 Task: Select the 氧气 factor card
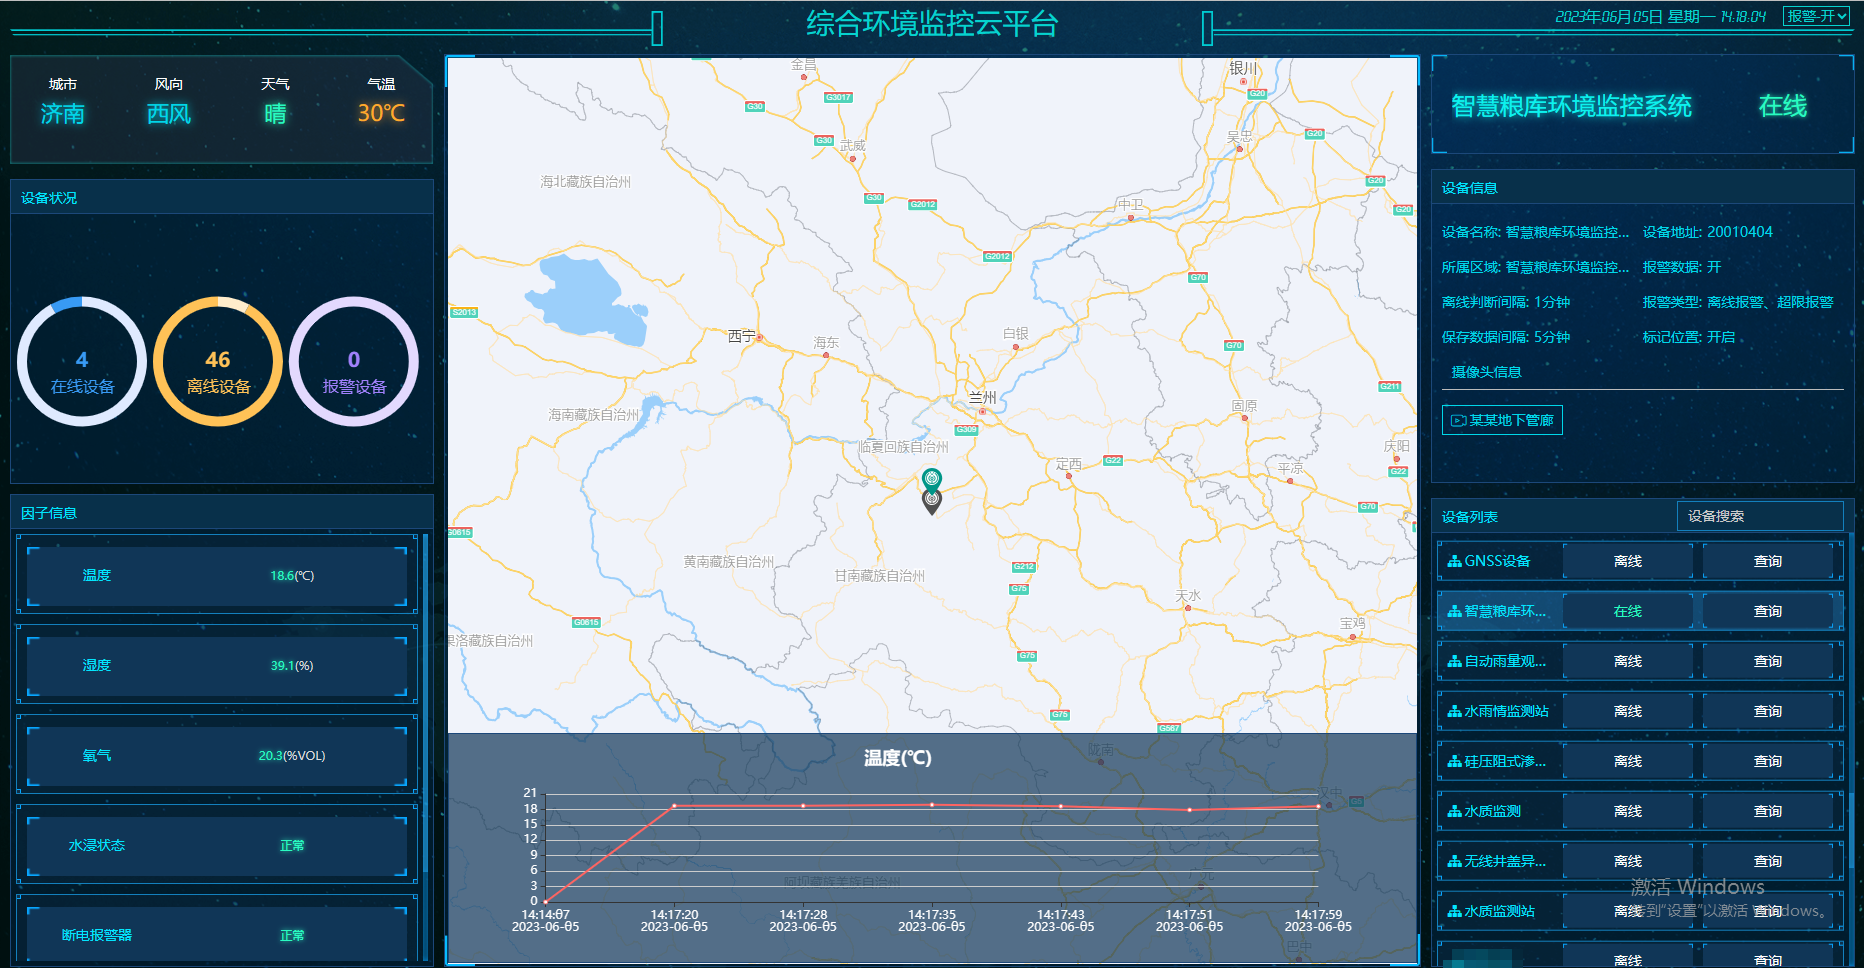(x=217, y=755)
